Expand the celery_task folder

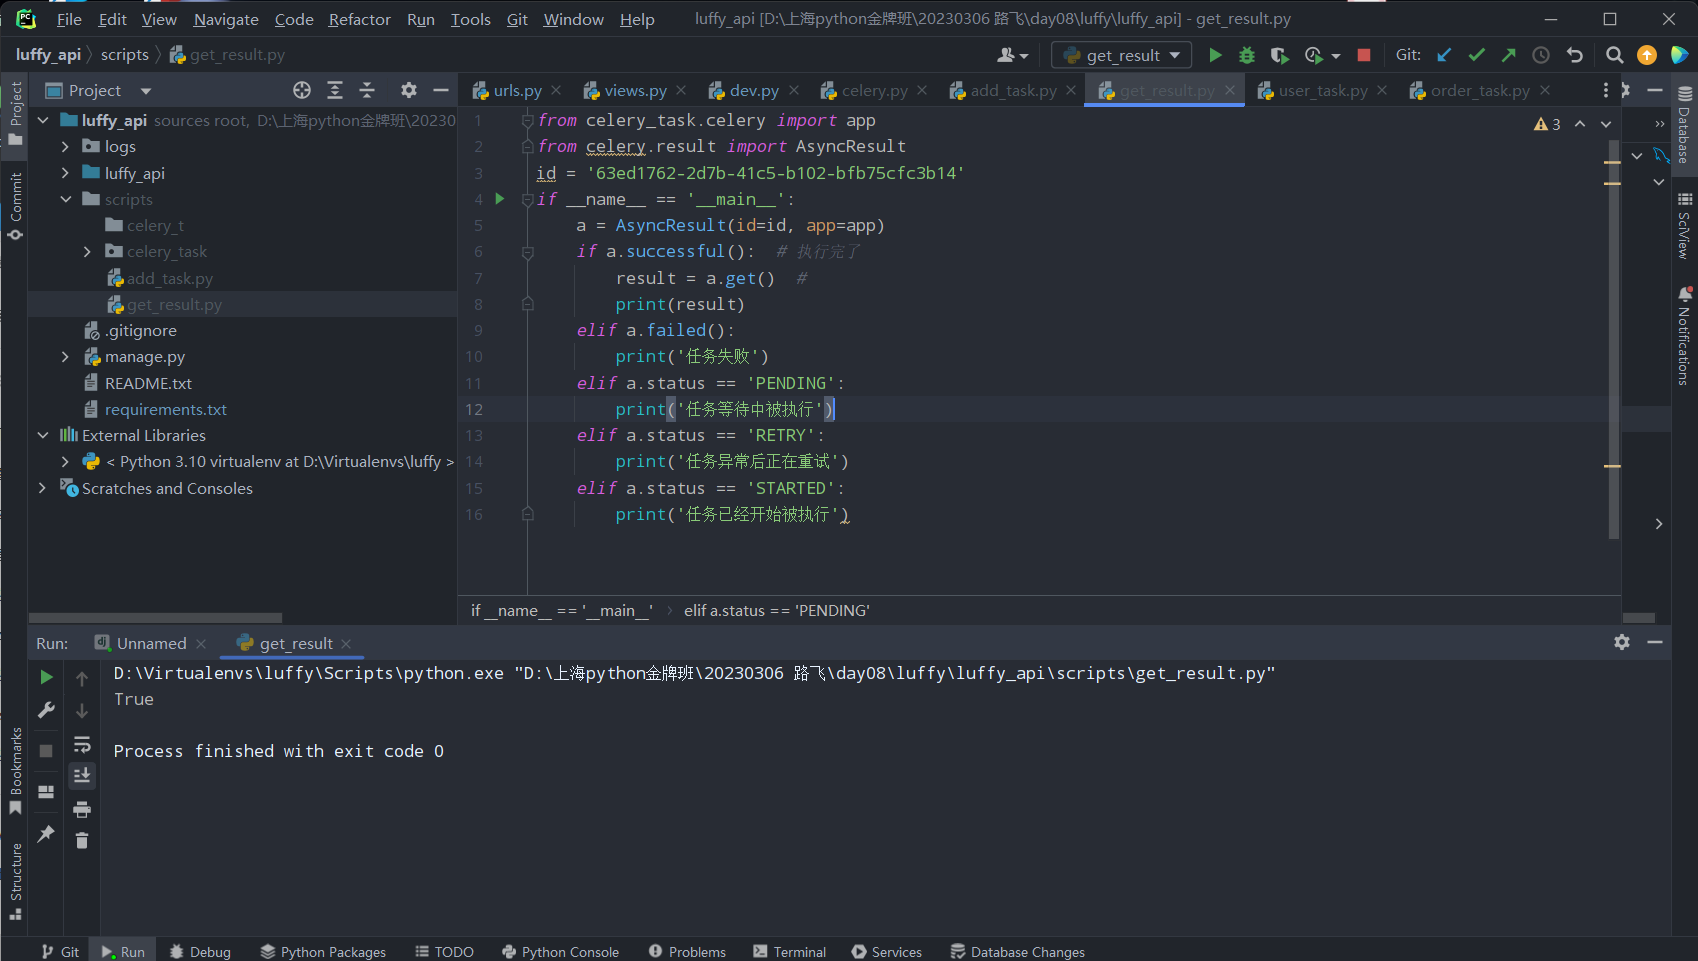pyautogui.click(x=87, y=251)
